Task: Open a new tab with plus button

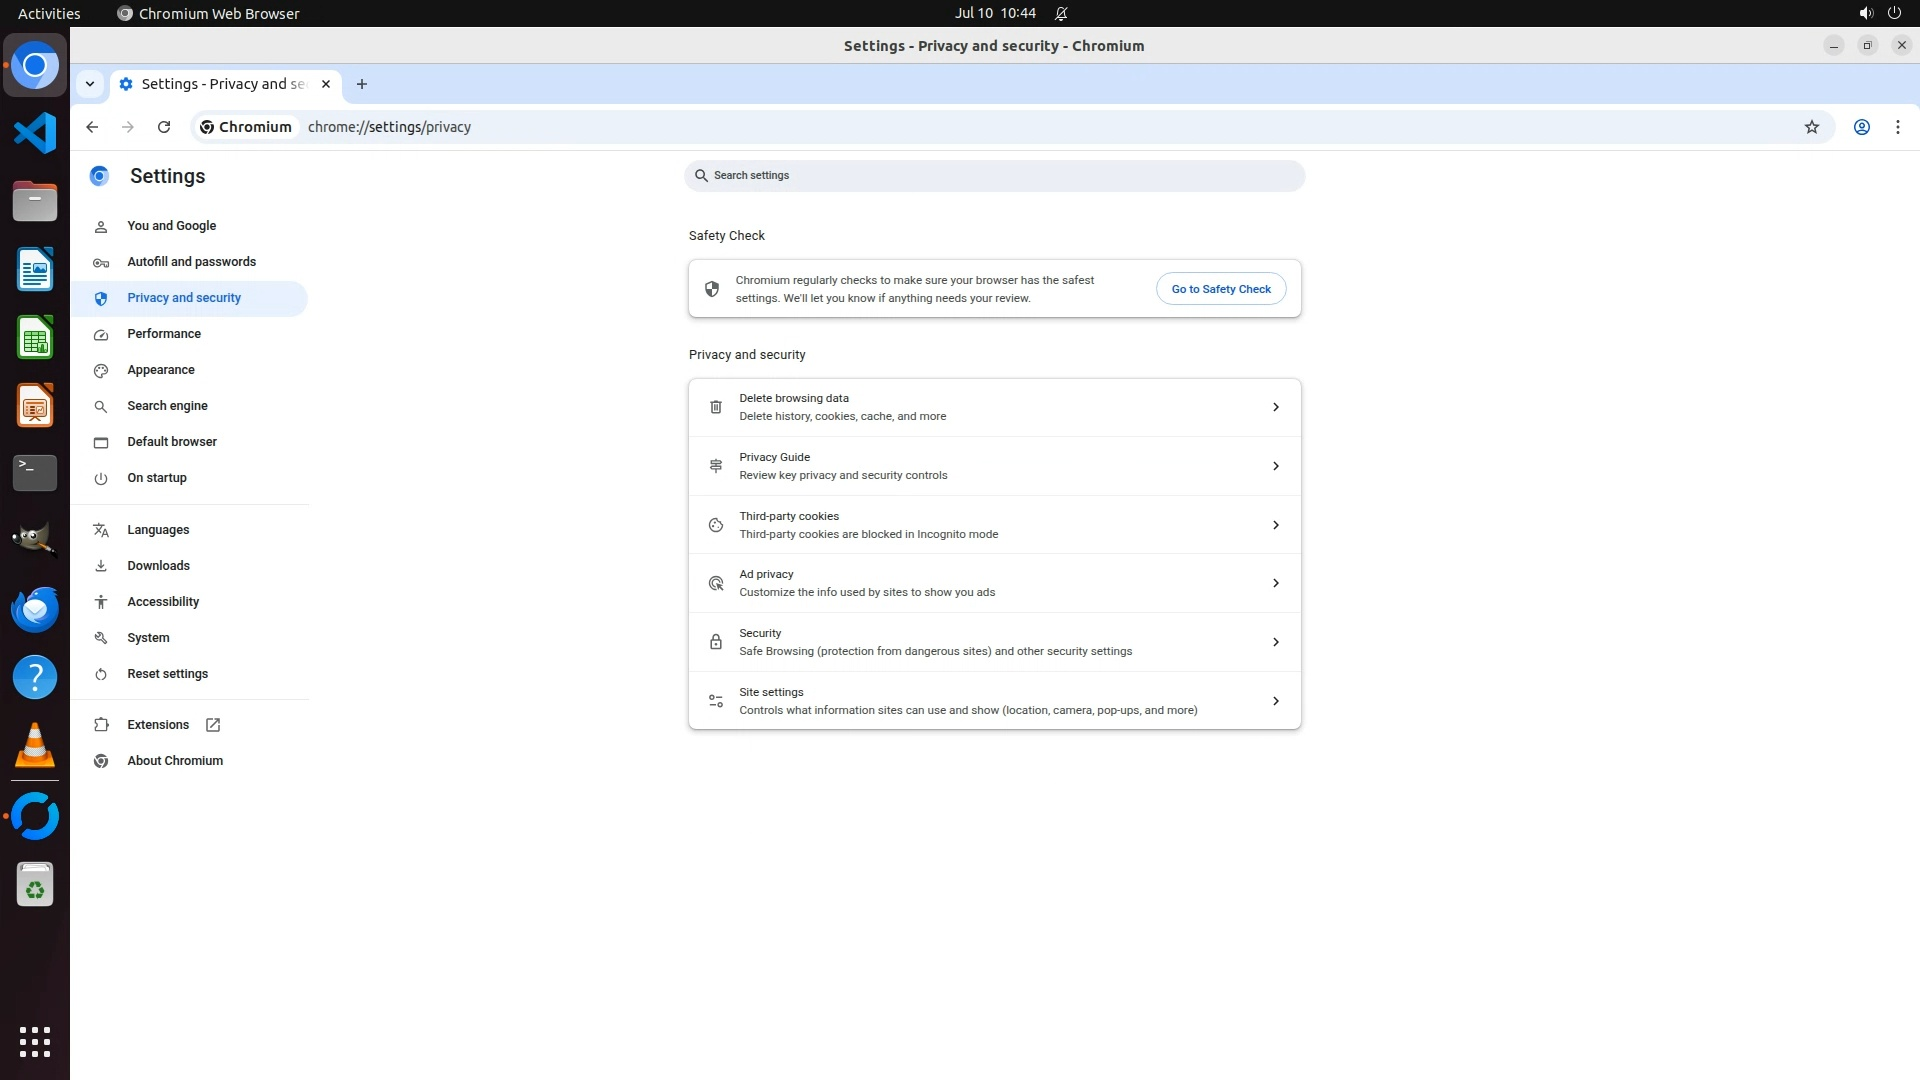Action: [362, 84]
